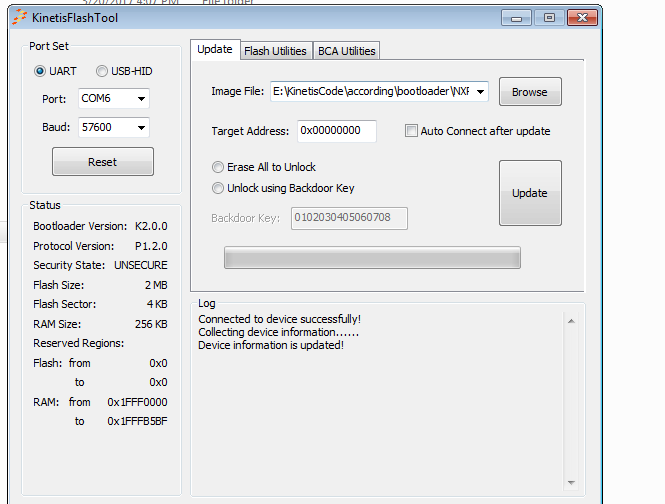
Task: Click the log line 'Collecting device information......'
Action: click(279, 332)
